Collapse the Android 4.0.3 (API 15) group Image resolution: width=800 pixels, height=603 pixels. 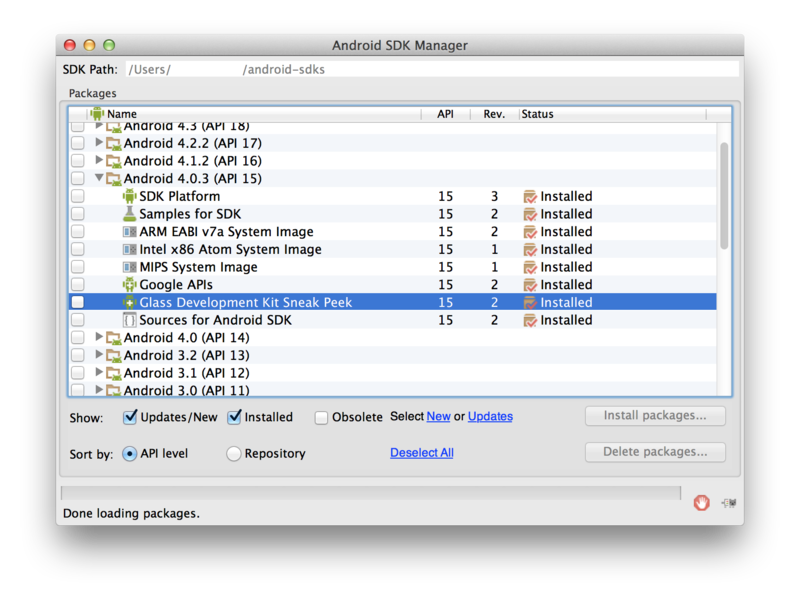pos(99,178)
